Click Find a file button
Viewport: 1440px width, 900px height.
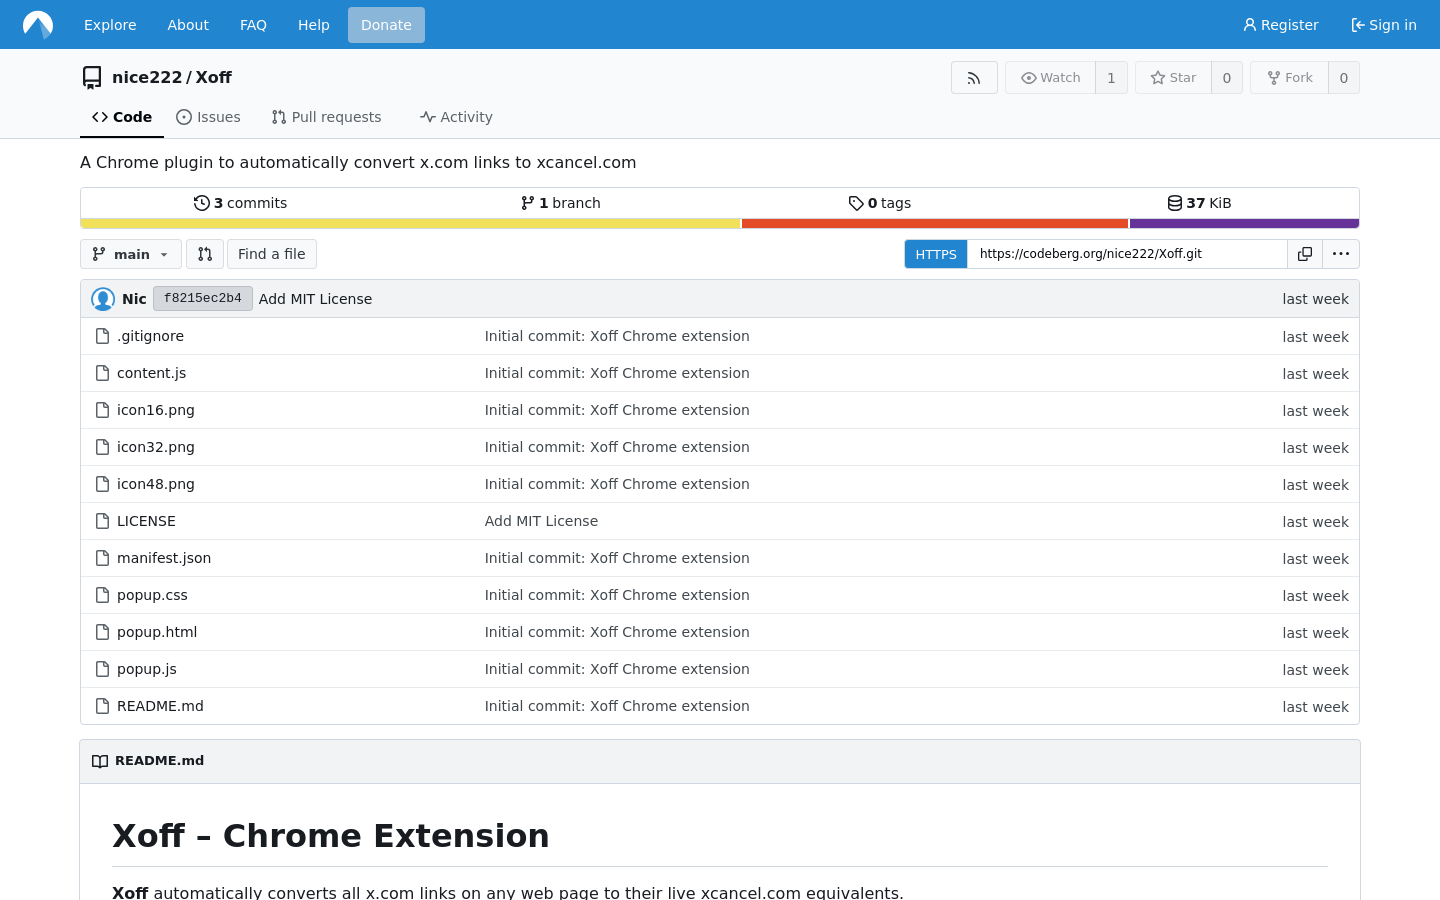tap(272, 254)
